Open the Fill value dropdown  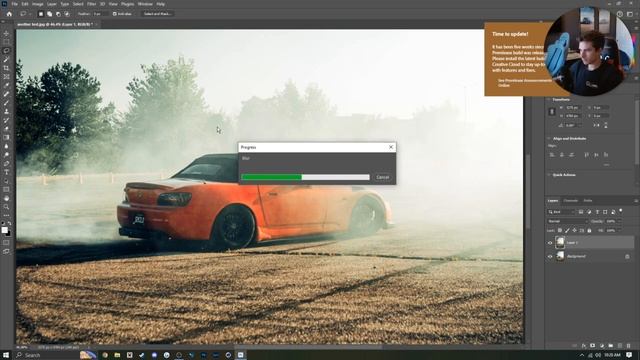tap(619, 231)
